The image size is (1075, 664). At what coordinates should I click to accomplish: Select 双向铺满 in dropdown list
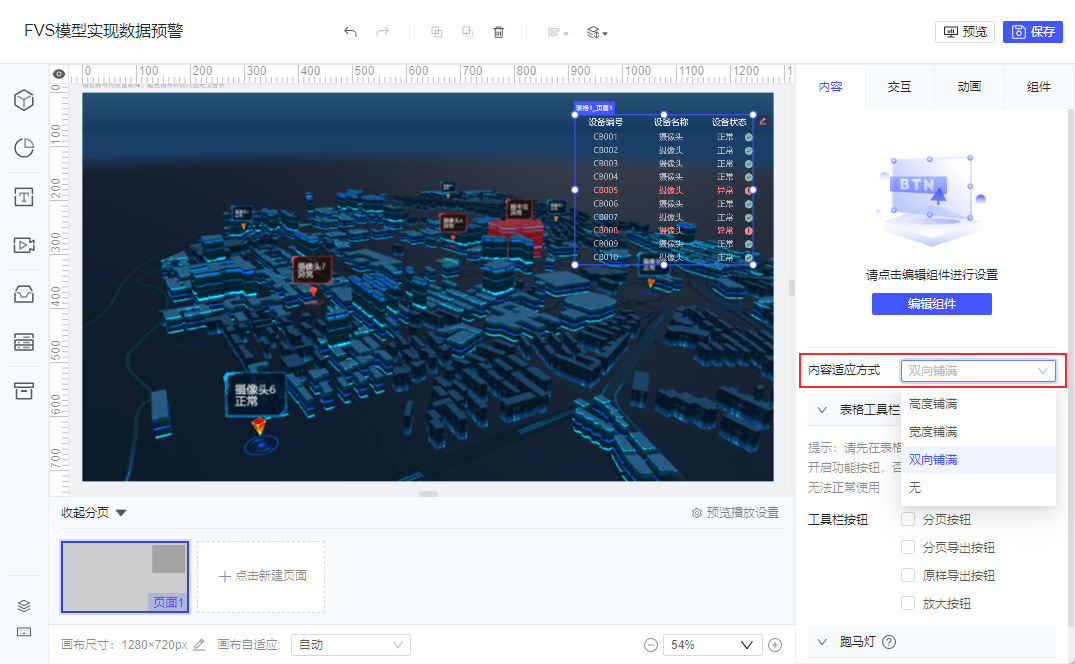click(978, 460)
